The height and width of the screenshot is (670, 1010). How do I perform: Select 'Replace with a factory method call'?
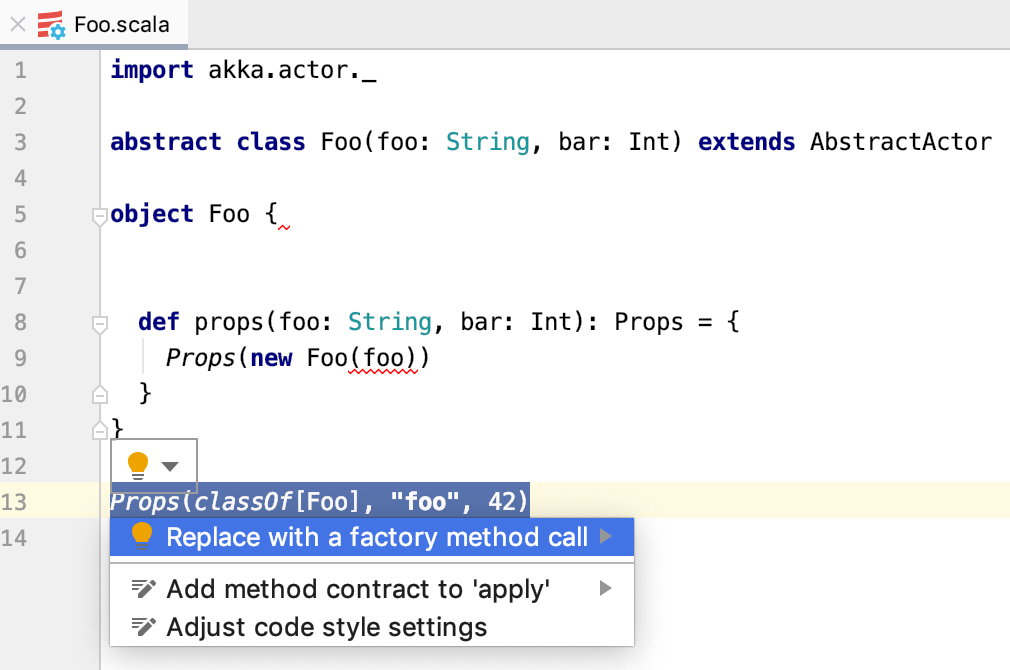(x=376, y=537)
